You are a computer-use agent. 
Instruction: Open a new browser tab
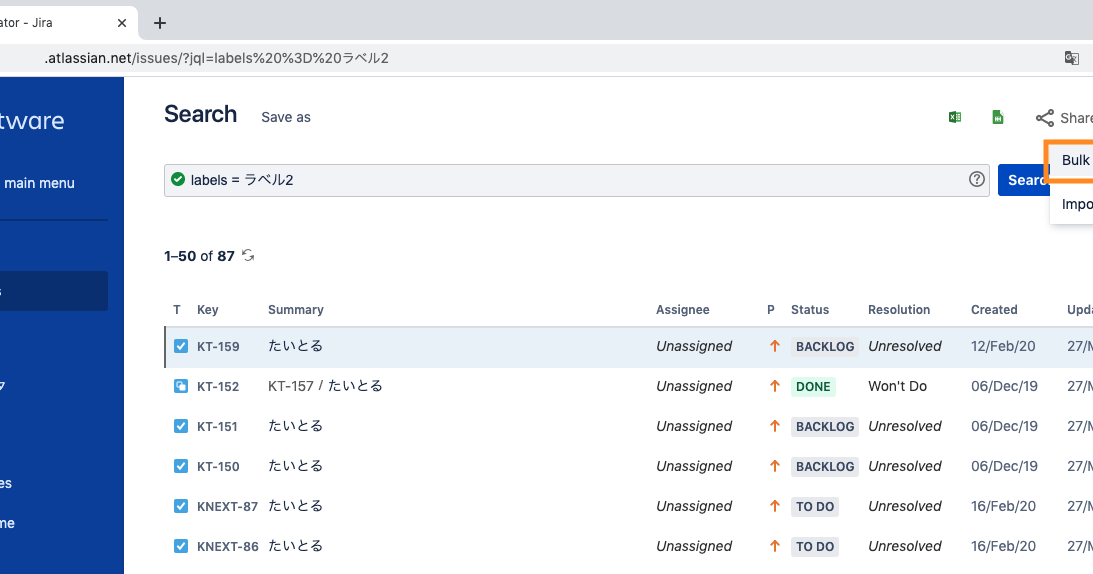160,23
